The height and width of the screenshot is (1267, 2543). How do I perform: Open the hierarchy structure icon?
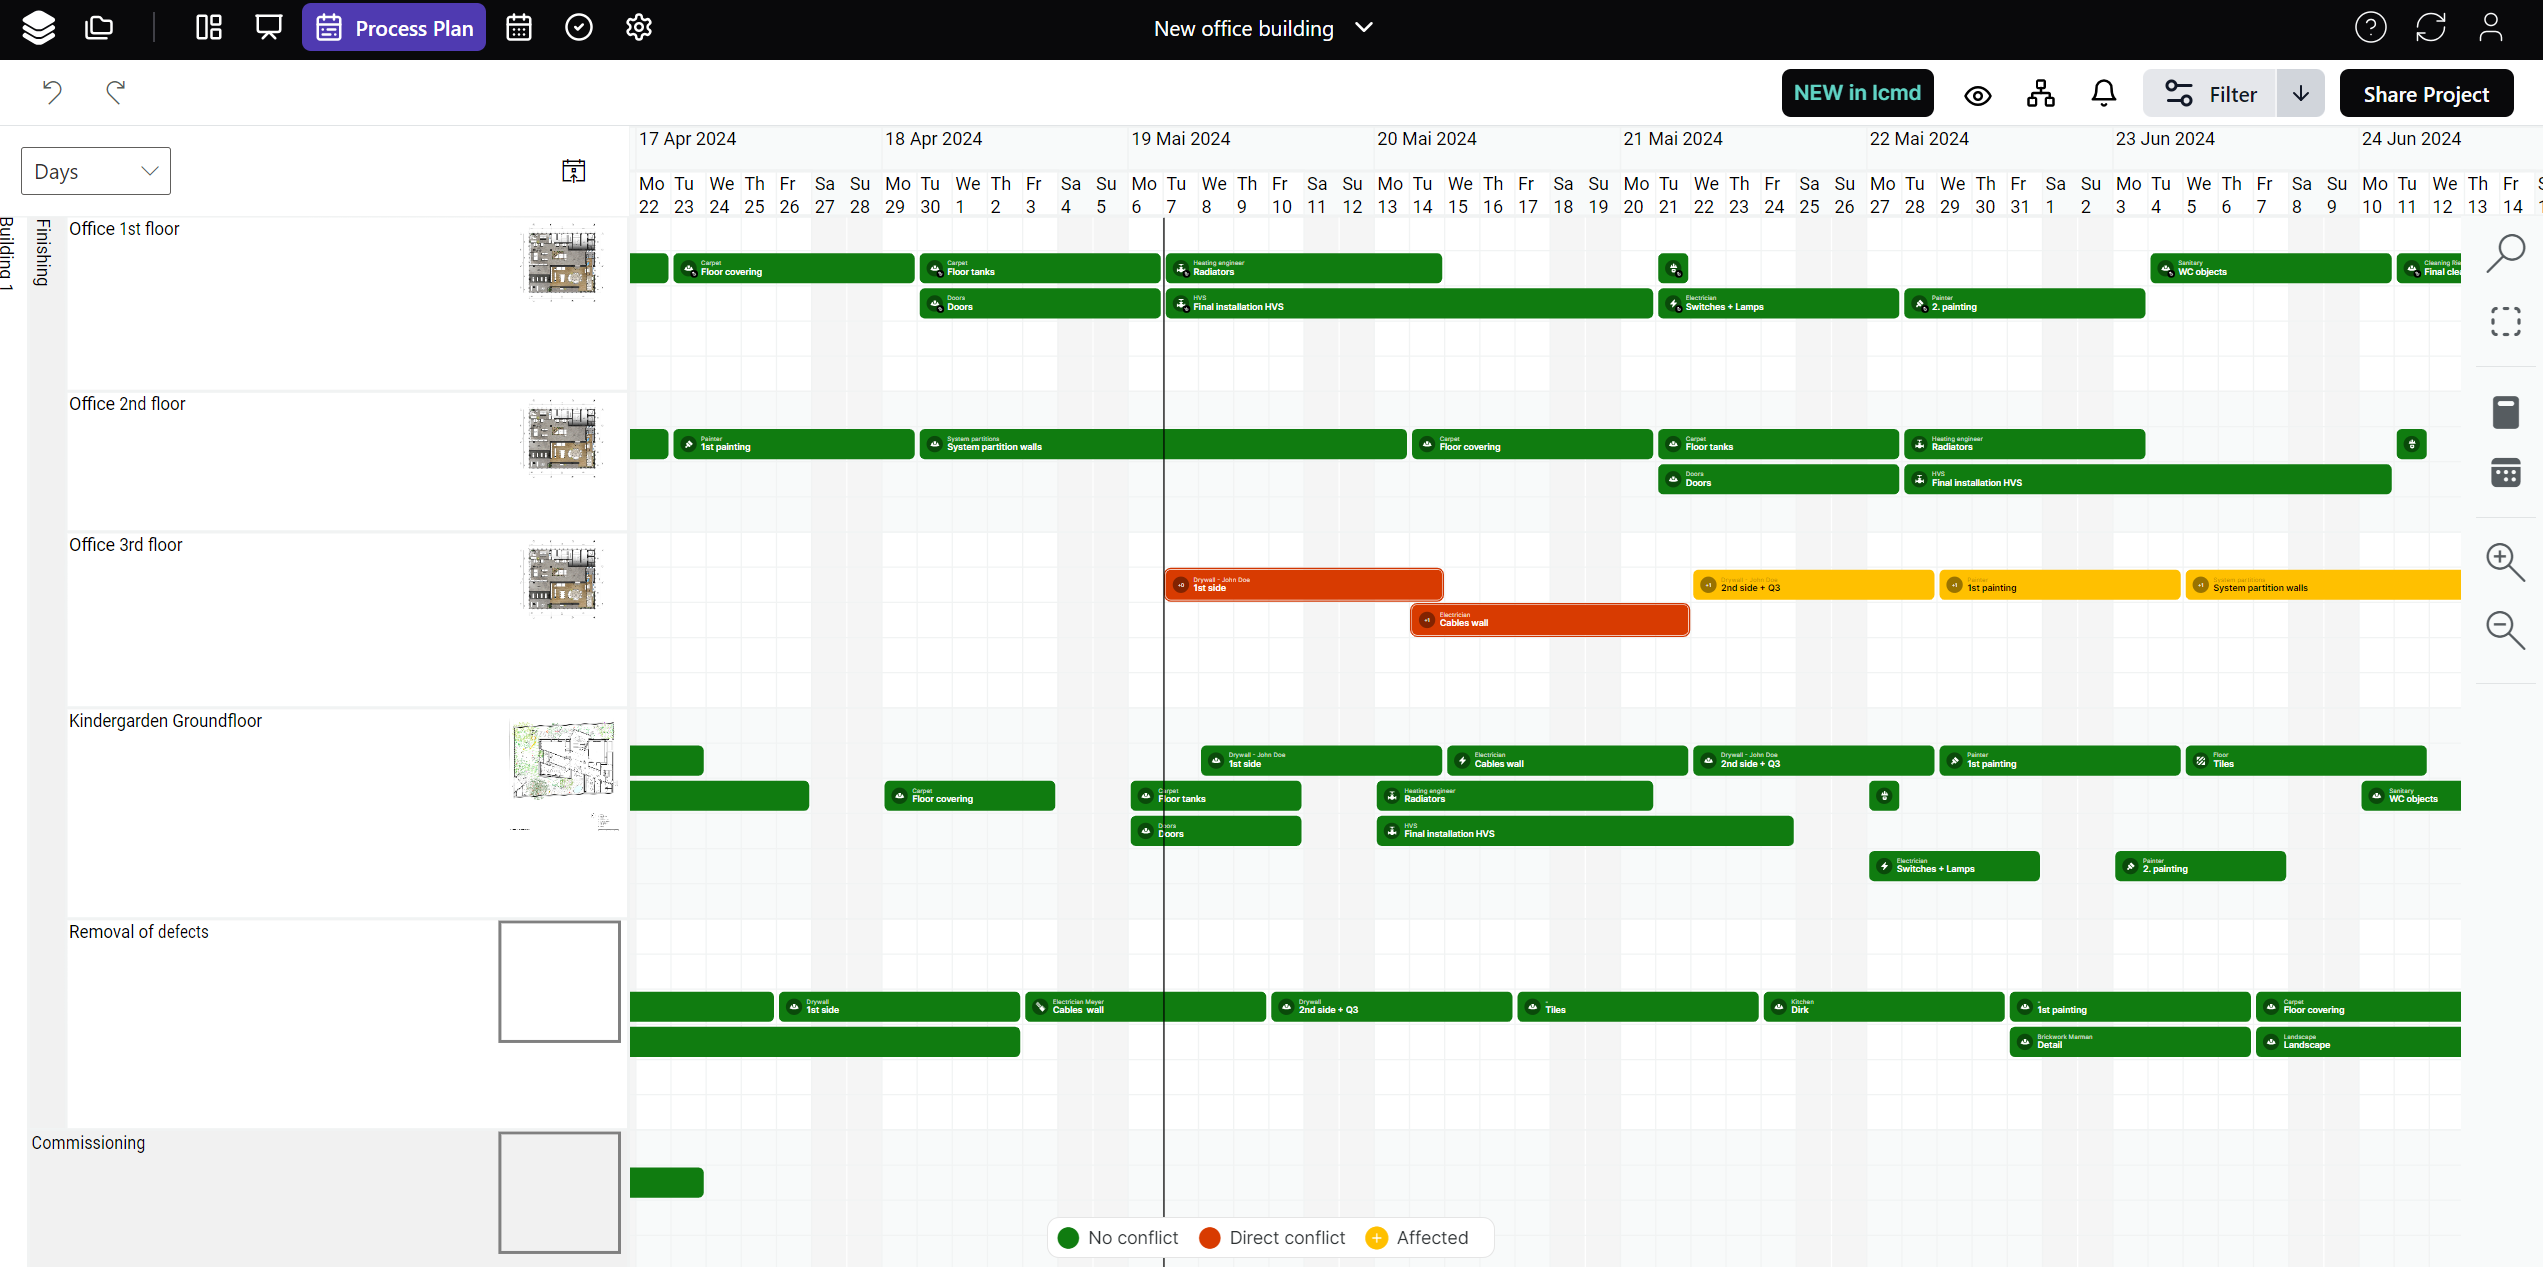pos(2040,94)
